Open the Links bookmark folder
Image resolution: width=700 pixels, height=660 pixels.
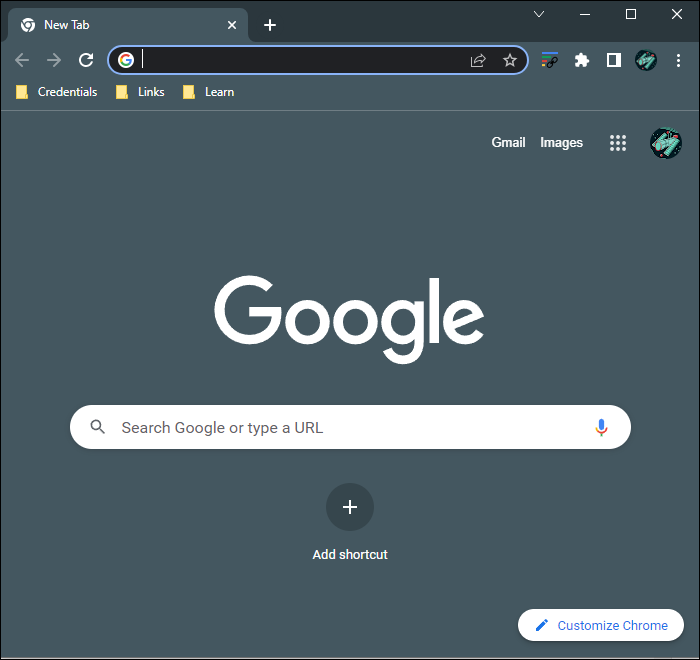point(140,92)
